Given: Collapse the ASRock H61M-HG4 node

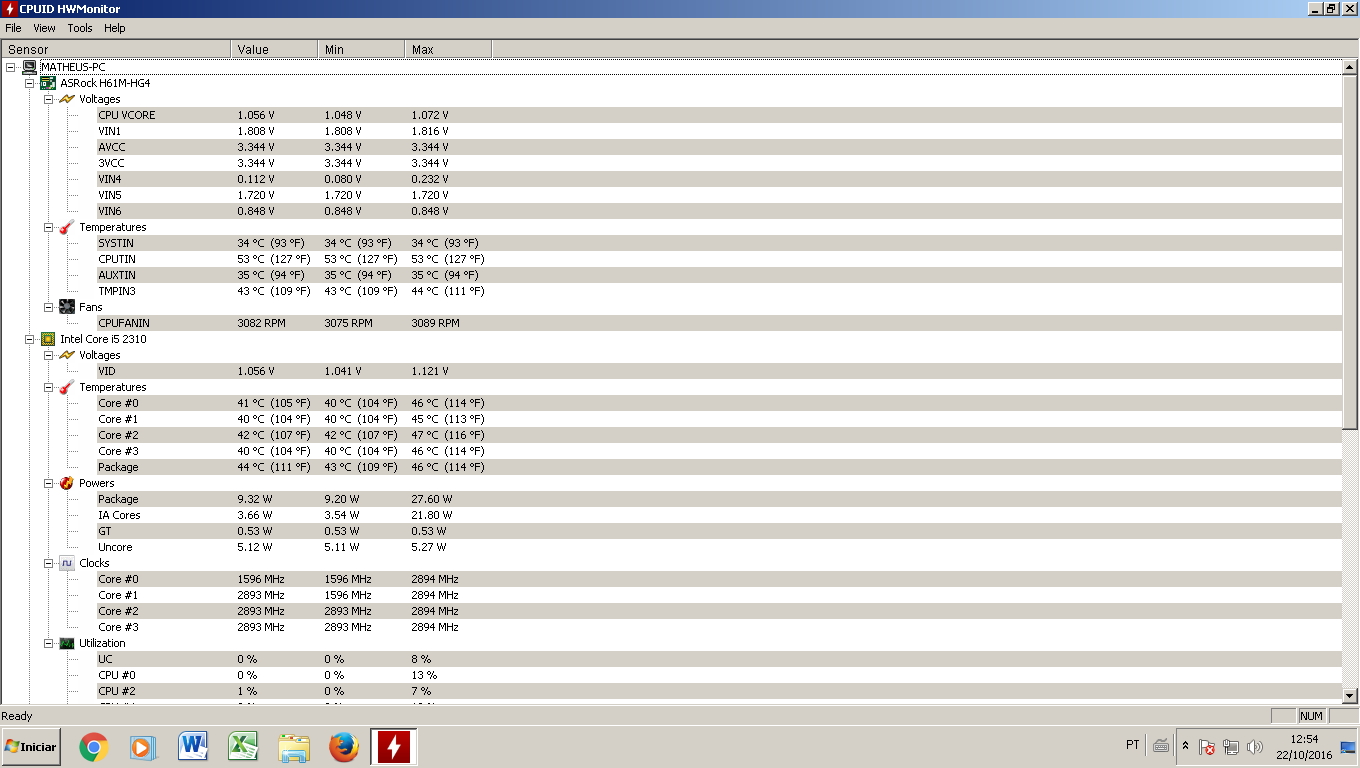Looking at the screenshot, I should 30,83.
